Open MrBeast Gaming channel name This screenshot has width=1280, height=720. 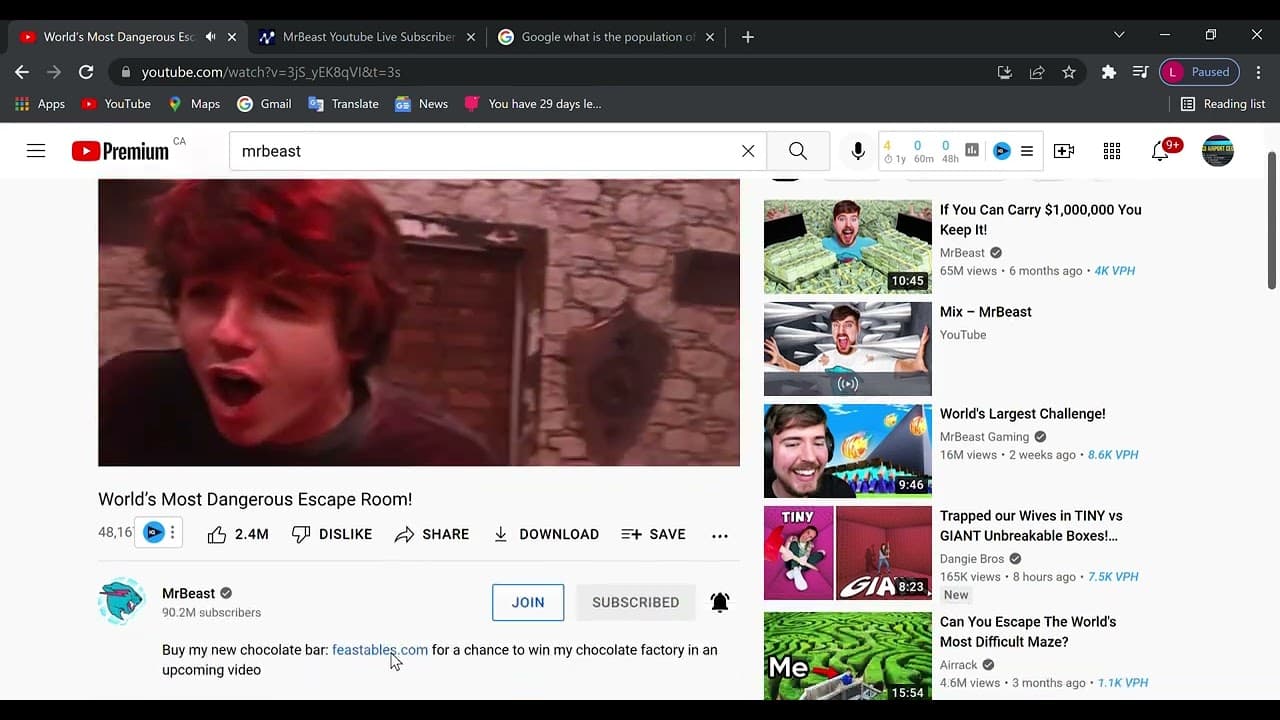(x=984, y=437)
